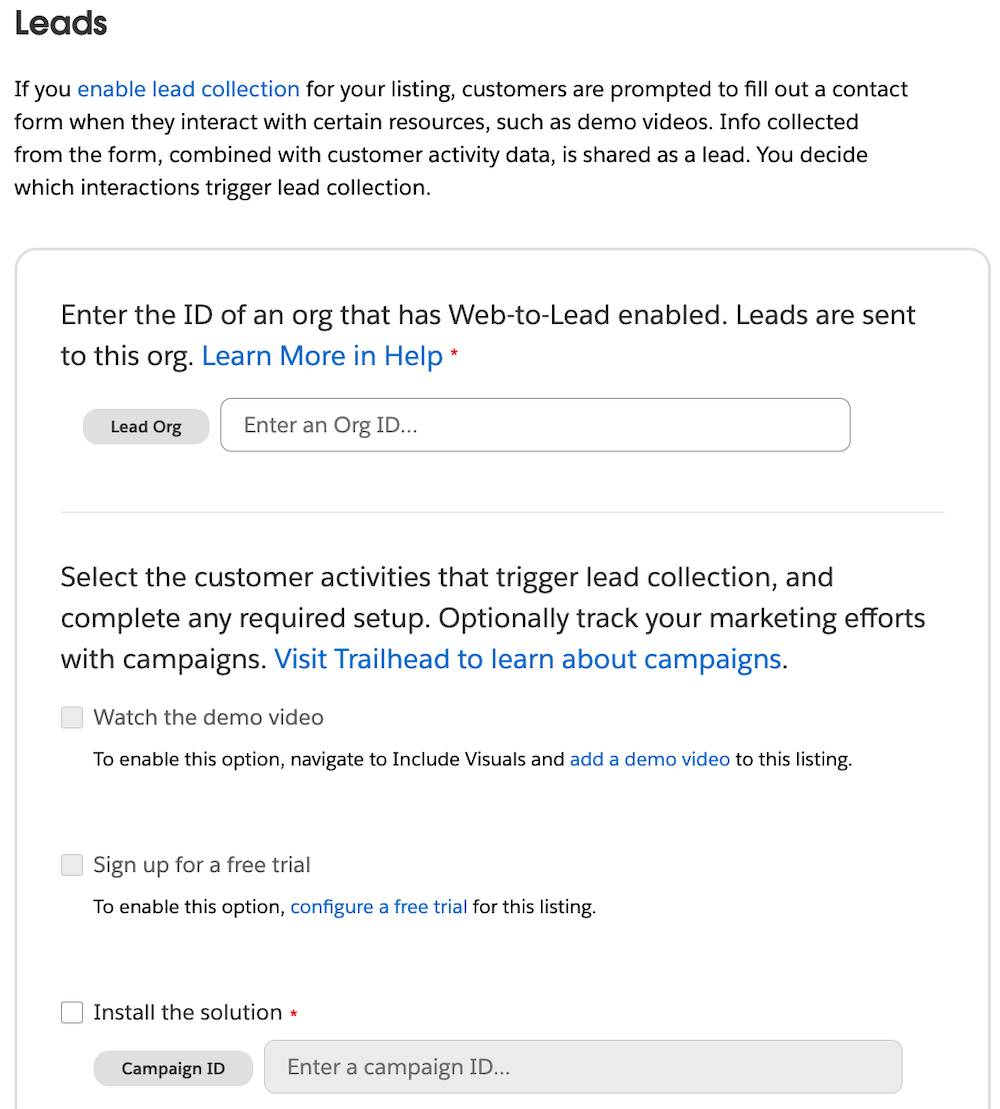Click inside the Enter an Org ID field

pyautogui.click(x=535, y=425)
